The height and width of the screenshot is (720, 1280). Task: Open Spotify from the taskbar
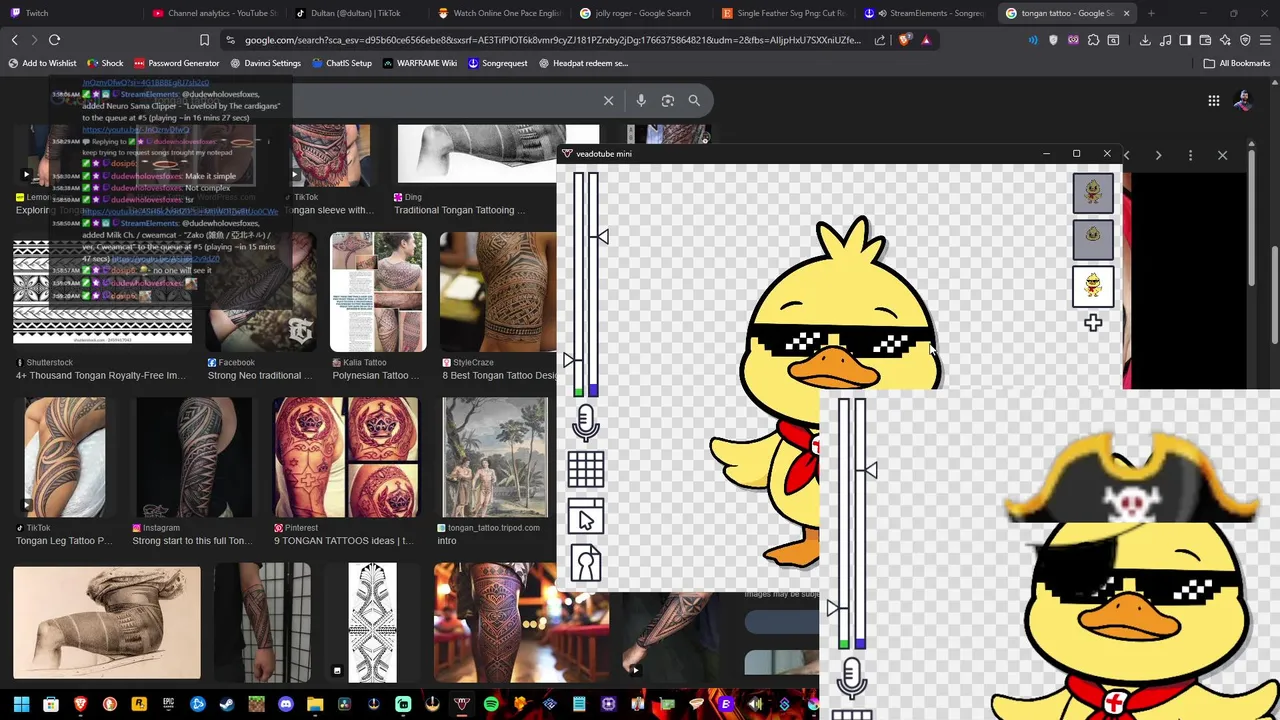pos(491,704)
